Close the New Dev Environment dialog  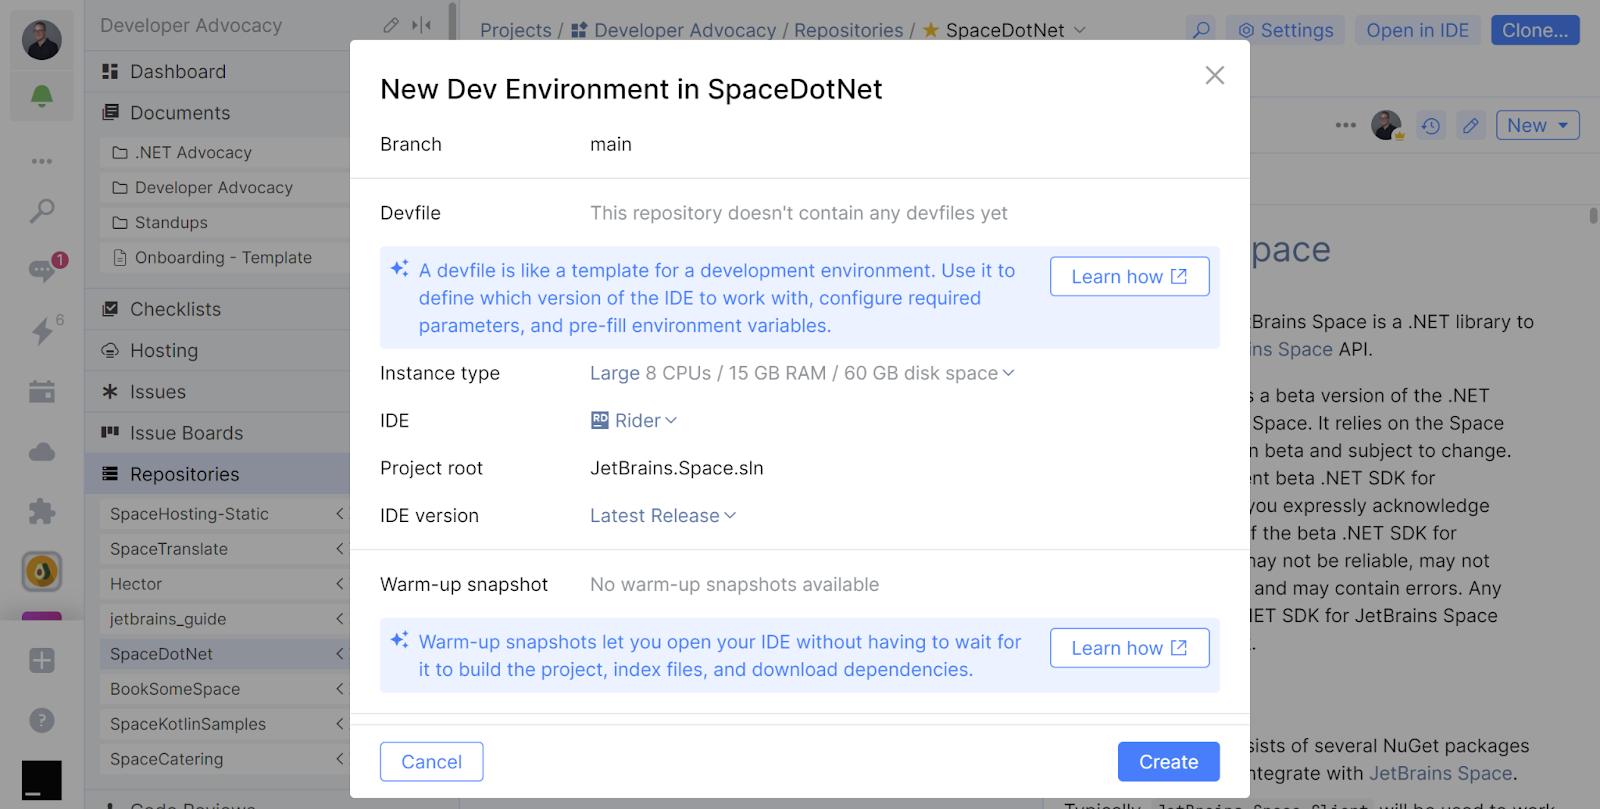point(1215,75)
